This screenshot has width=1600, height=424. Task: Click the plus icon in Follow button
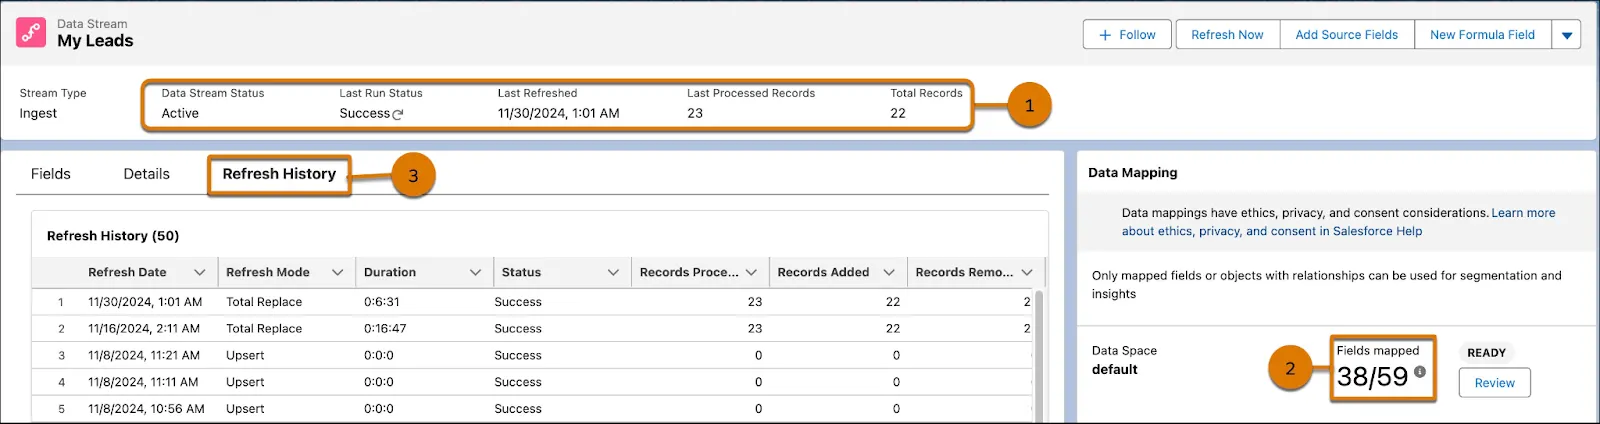[1105, 35]
